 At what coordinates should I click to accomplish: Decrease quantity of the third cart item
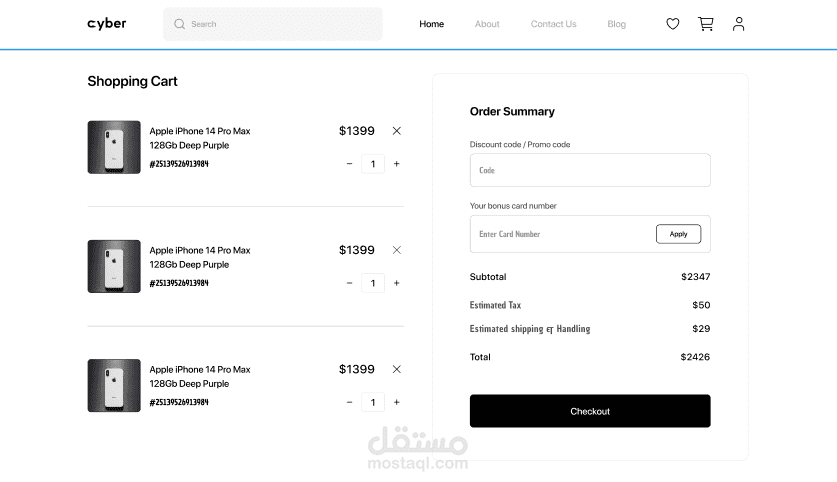pyautogui.click(x=349, y=402)
